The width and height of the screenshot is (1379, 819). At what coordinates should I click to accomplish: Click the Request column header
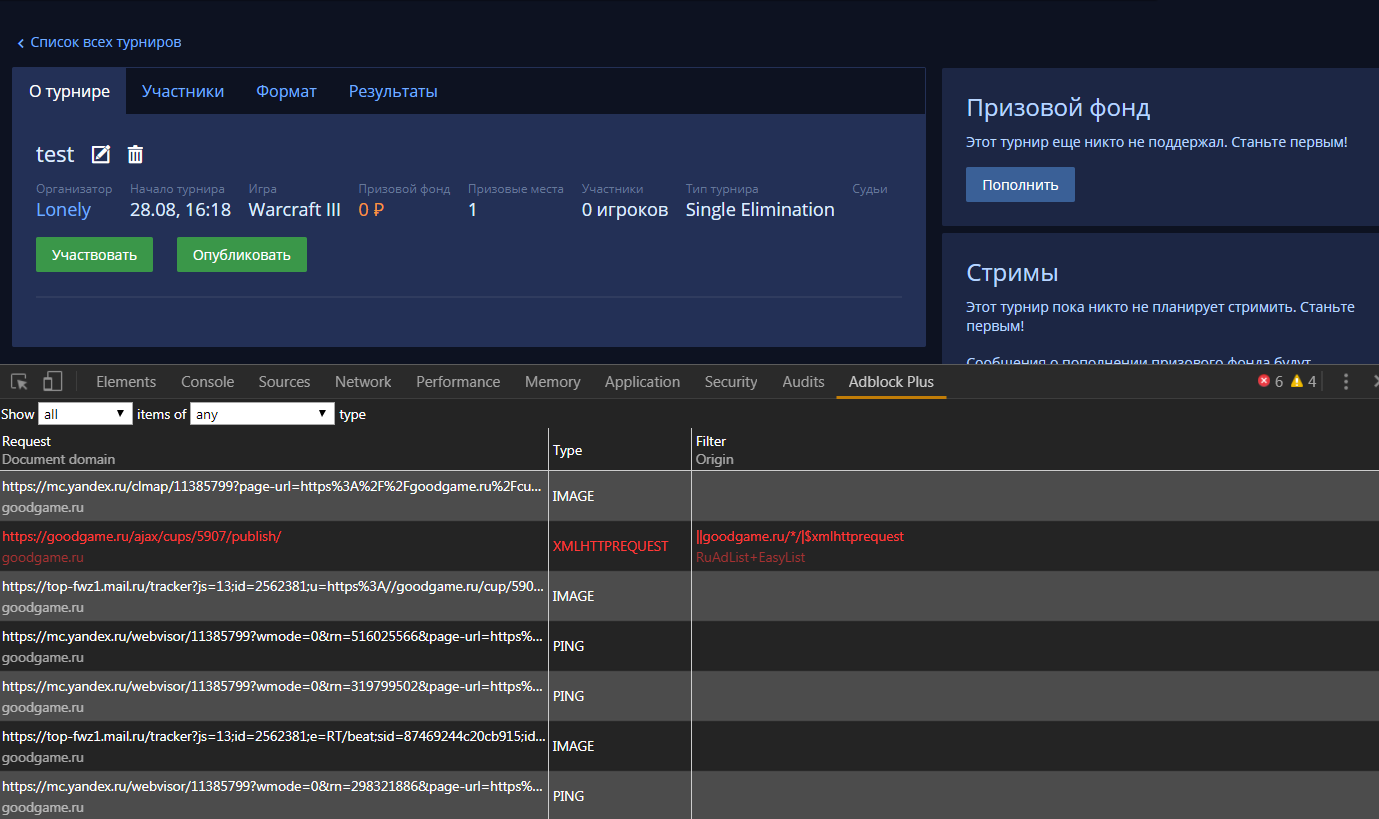[x=26, y=441]
